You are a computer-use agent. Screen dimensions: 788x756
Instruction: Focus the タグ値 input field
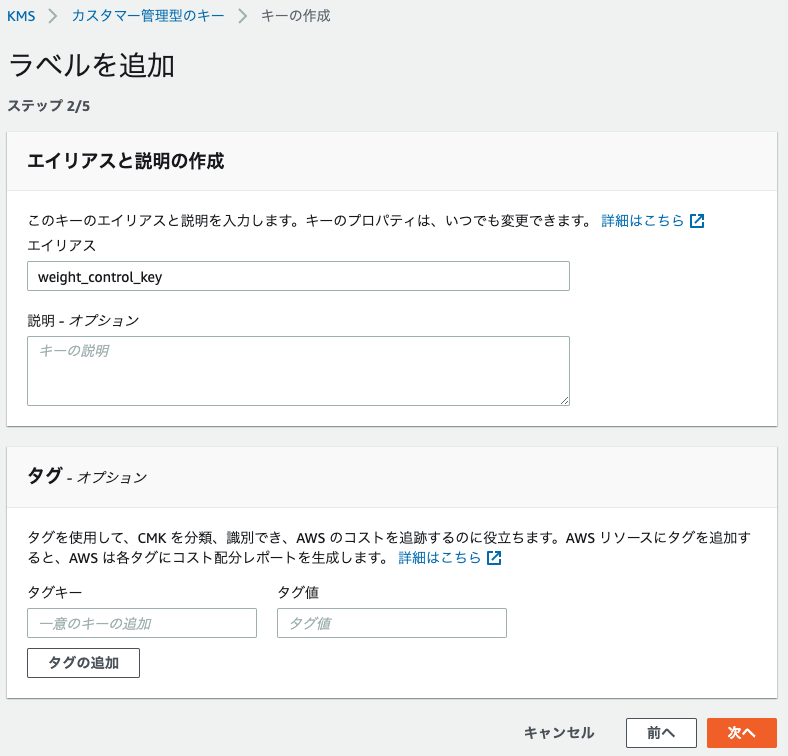[x=392, y=623]
